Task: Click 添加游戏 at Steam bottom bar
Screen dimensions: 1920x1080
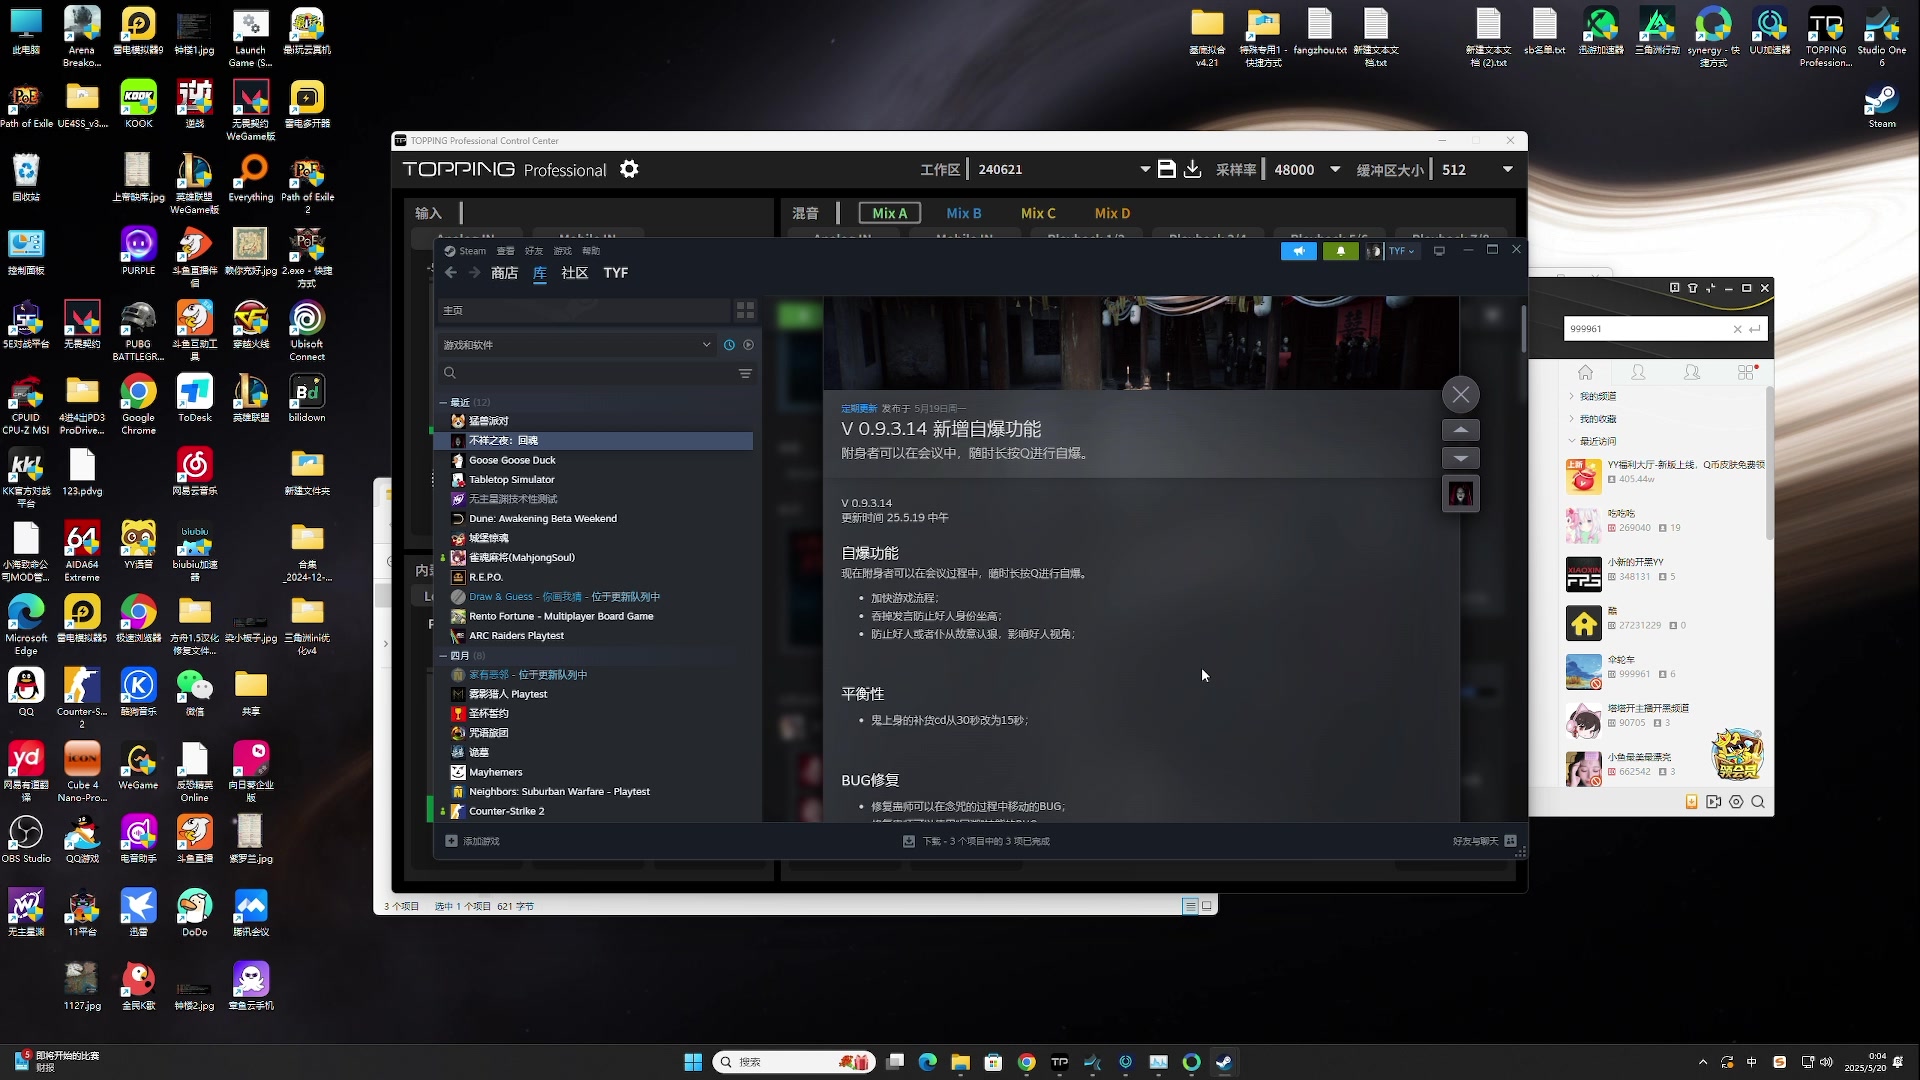Action: [x=472, y=841]
